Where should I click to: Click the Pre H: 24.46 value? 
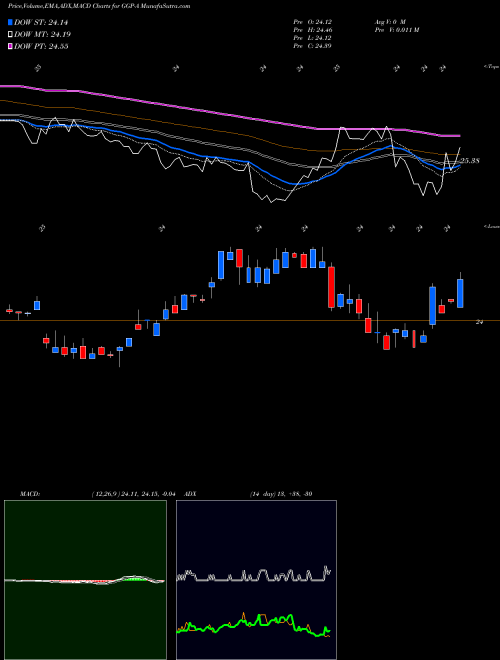tap(312, 30)
